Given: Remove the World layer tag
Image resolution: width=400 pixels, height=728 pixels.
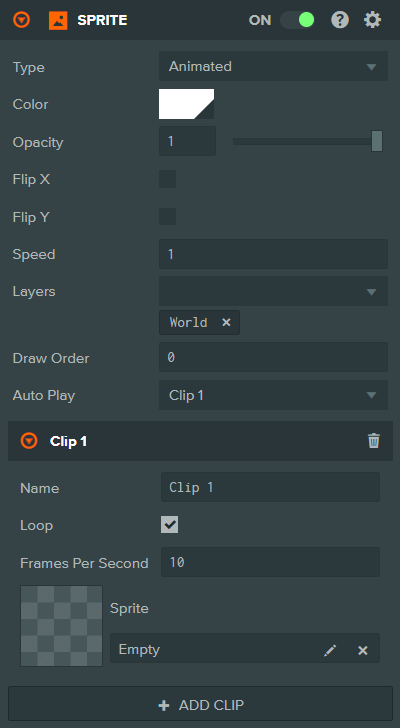Looking at the screenshot, I should pos(226,322).
